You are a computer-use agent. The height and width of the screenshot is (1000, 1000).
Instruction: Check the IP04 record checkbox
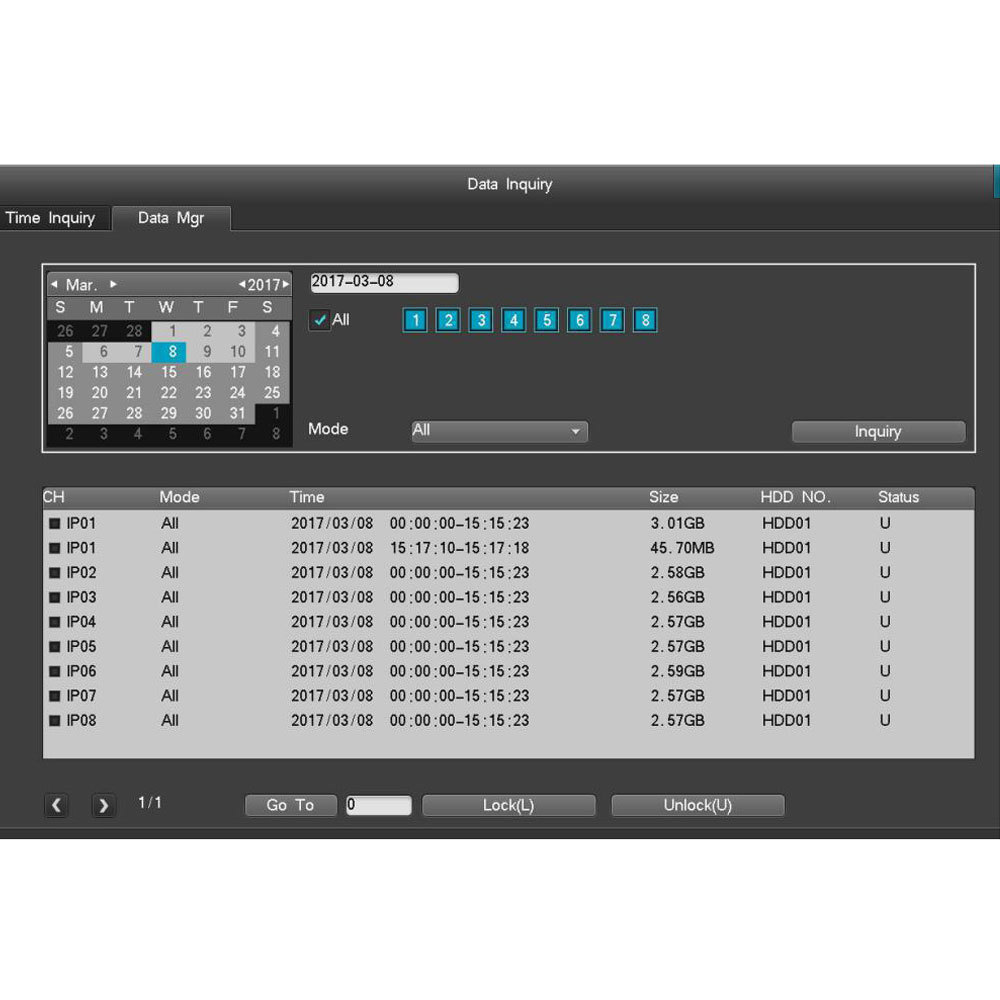[x=55, y=622]
